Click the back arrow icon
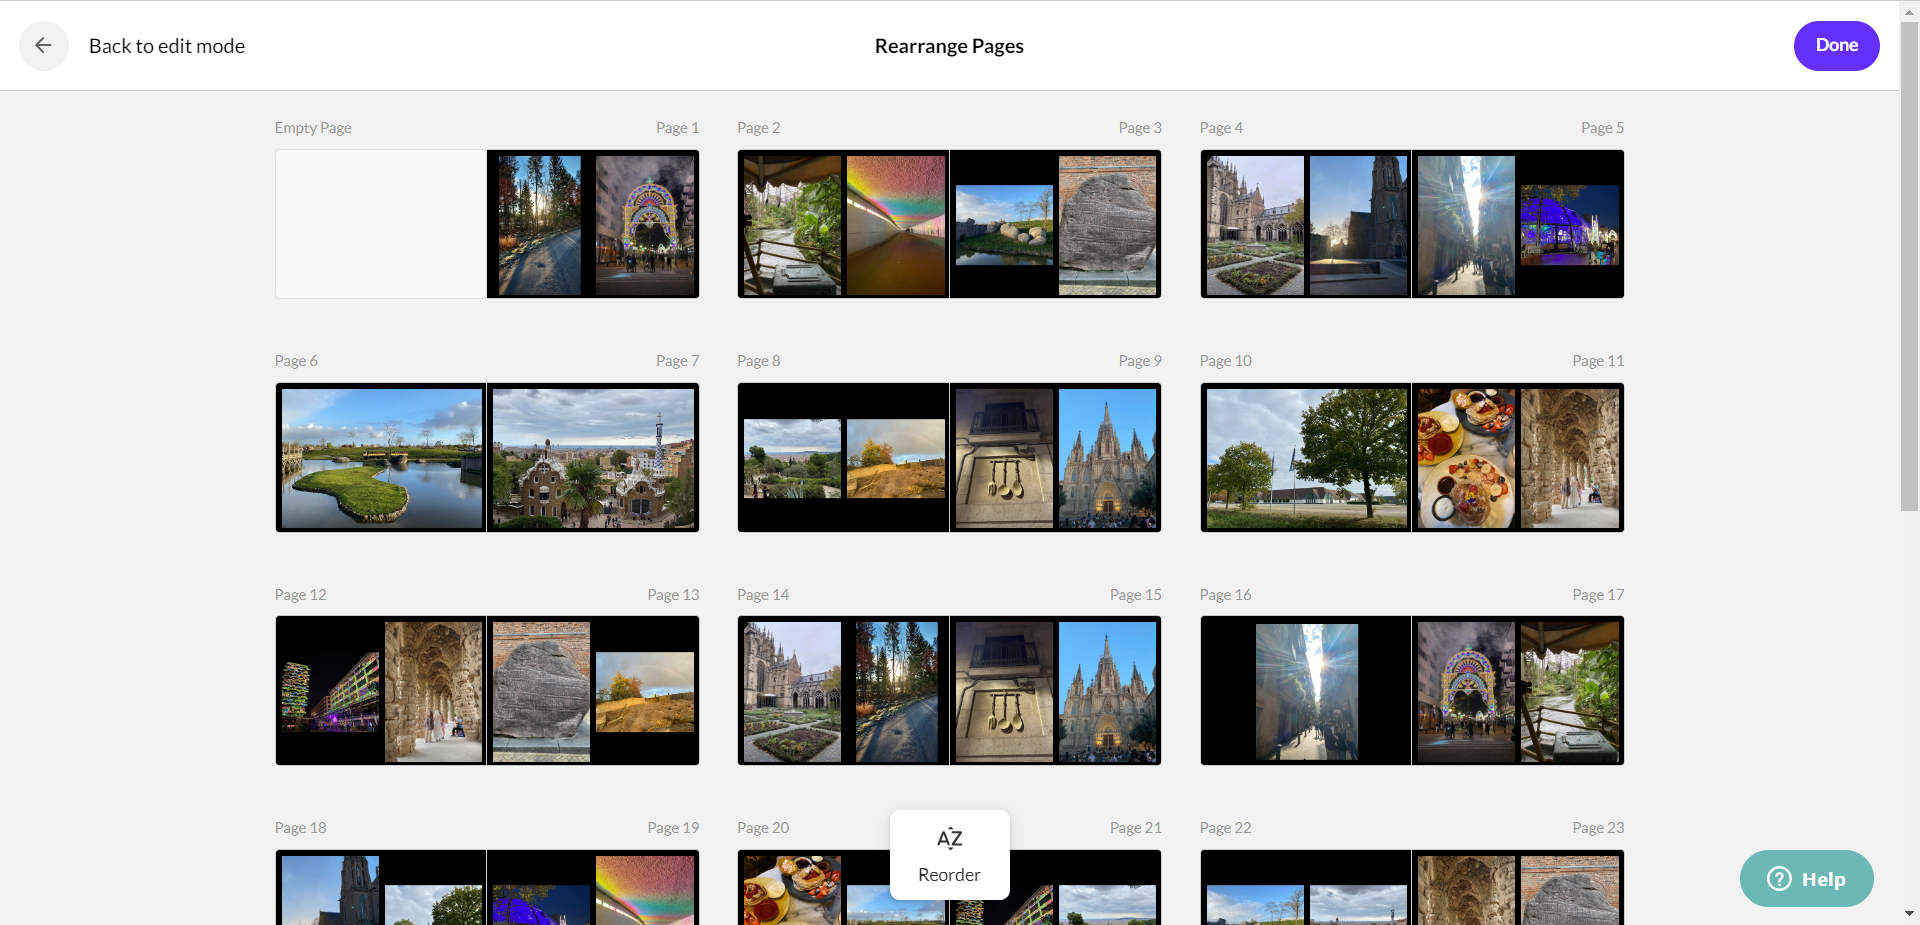The width and height of the screenshot is (1920, 925). (x=43, y=45)
